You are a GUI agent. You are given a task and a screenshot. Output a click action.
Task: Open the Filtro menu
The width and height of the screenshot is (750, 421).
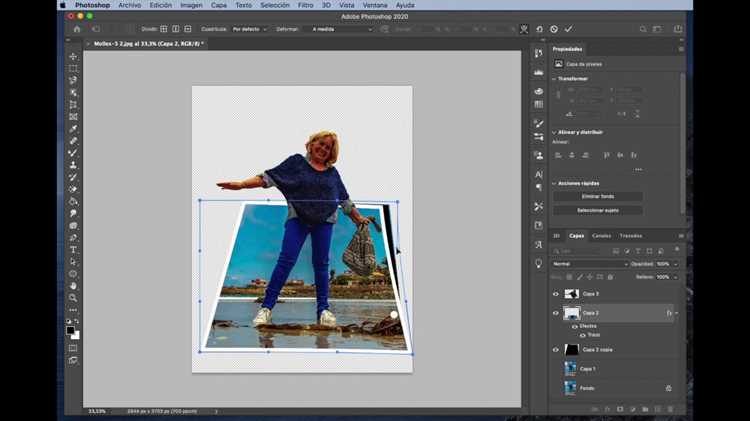click(x=306, y=5)
